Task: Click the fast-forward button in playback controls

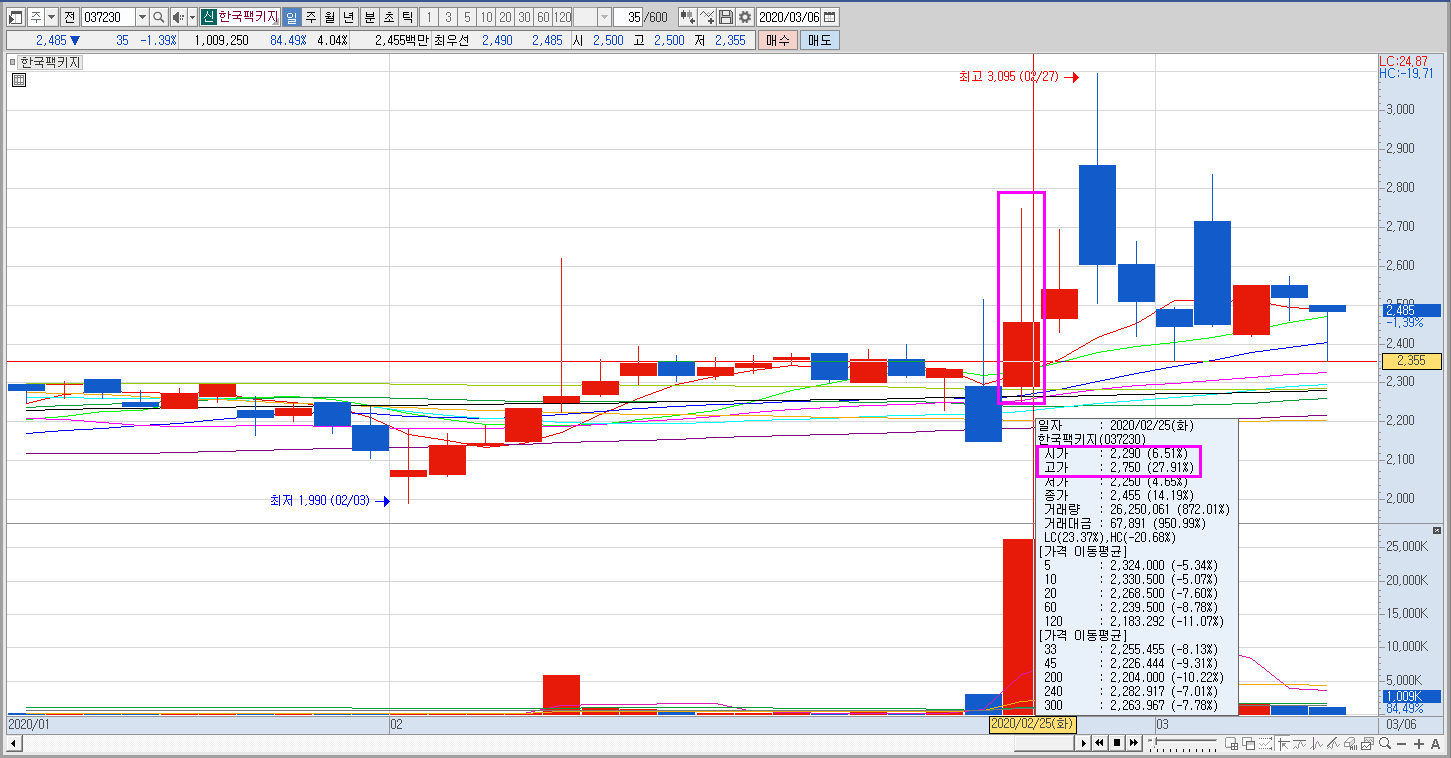Action: click(1134, 743)
